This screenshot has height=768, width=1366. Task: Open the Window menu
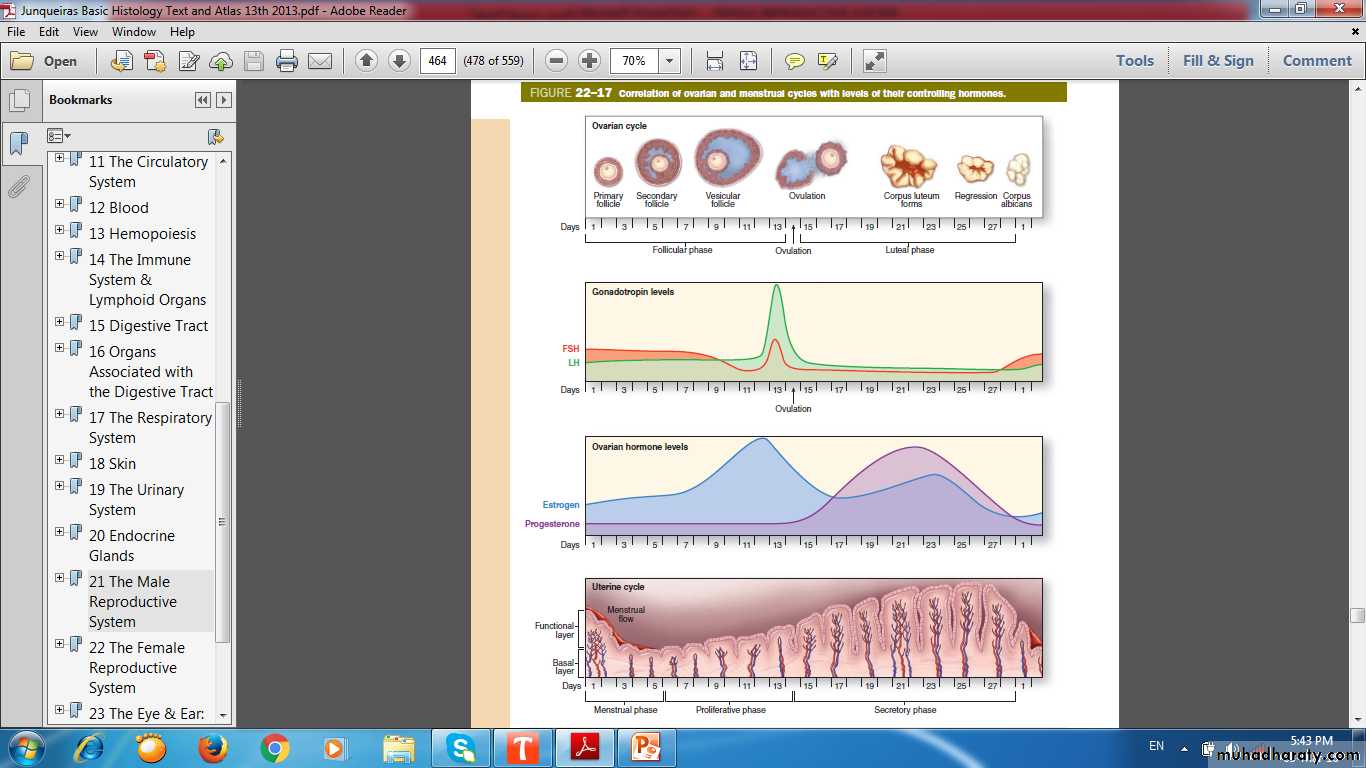point(133,32)
